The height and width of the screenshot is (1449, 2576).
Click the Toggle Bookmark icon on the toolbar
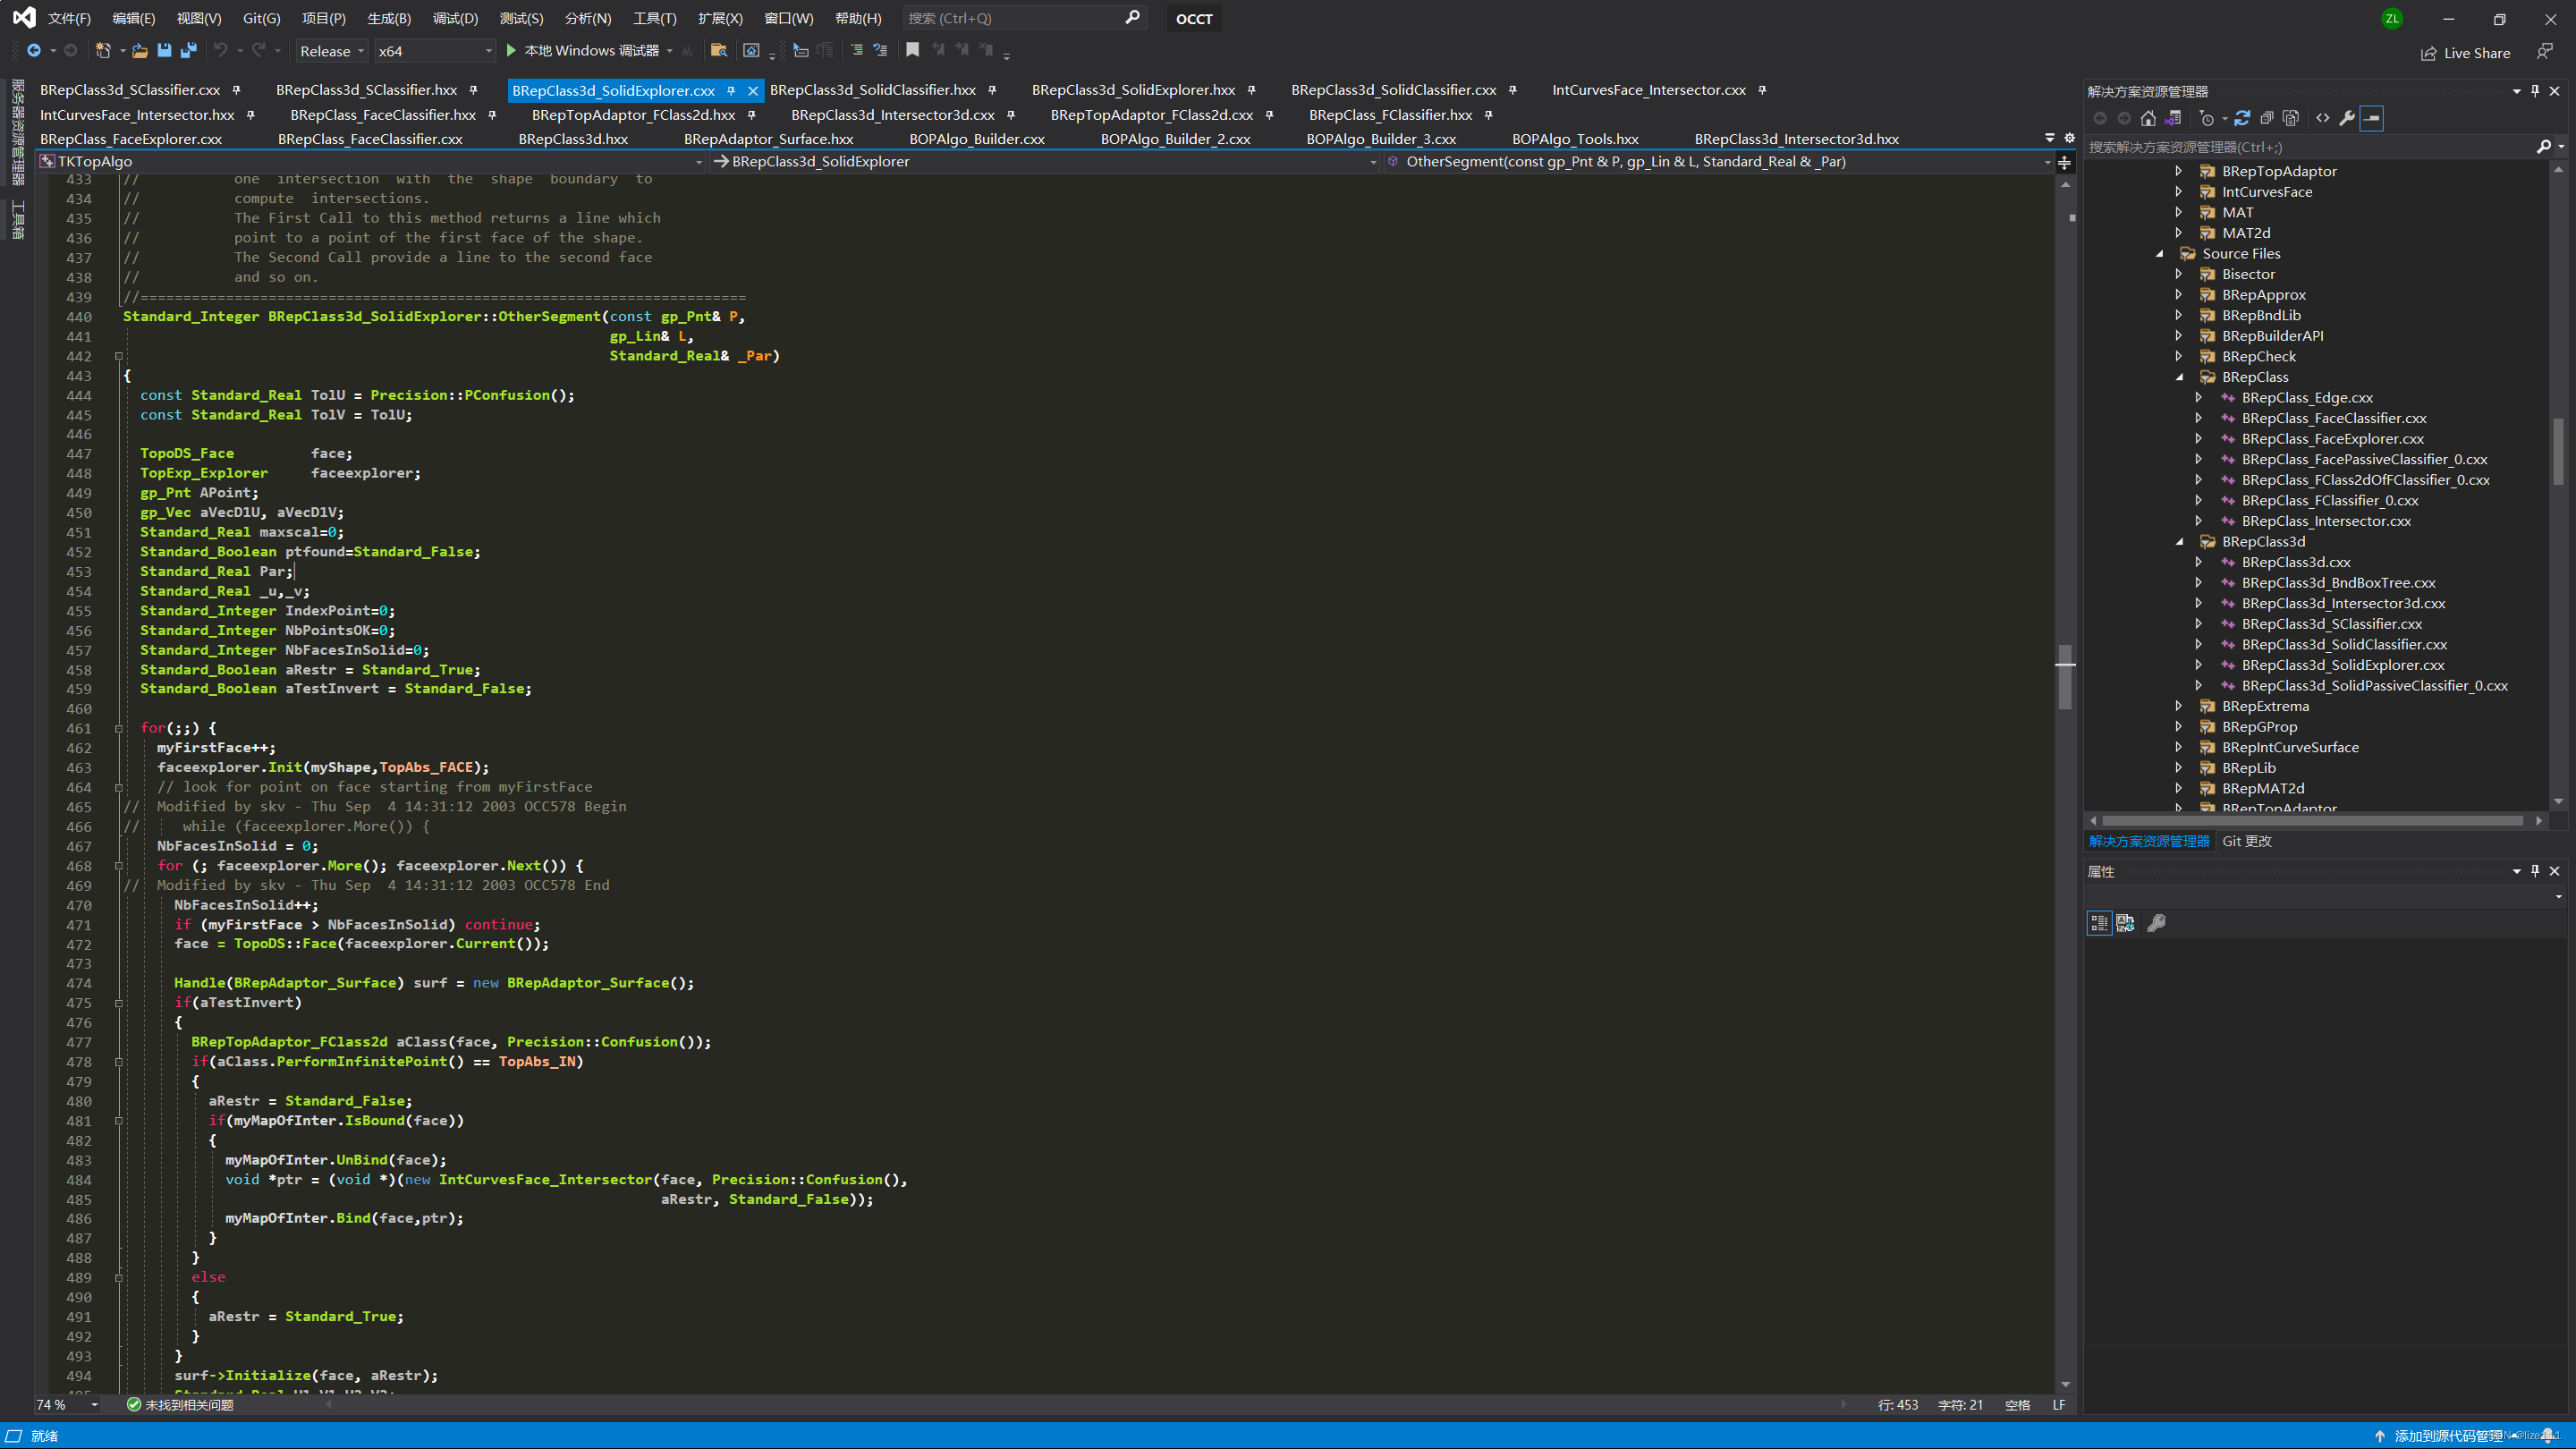(911, 50)
